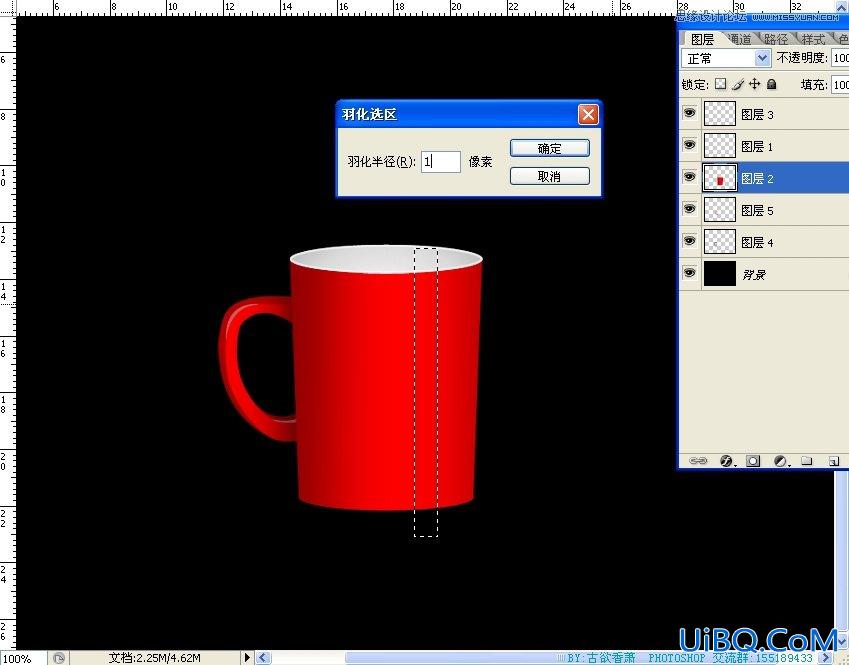849x665 pixels.
Task: Select the 图层 4 thumbnail
Action: click(x=720, y=242)
